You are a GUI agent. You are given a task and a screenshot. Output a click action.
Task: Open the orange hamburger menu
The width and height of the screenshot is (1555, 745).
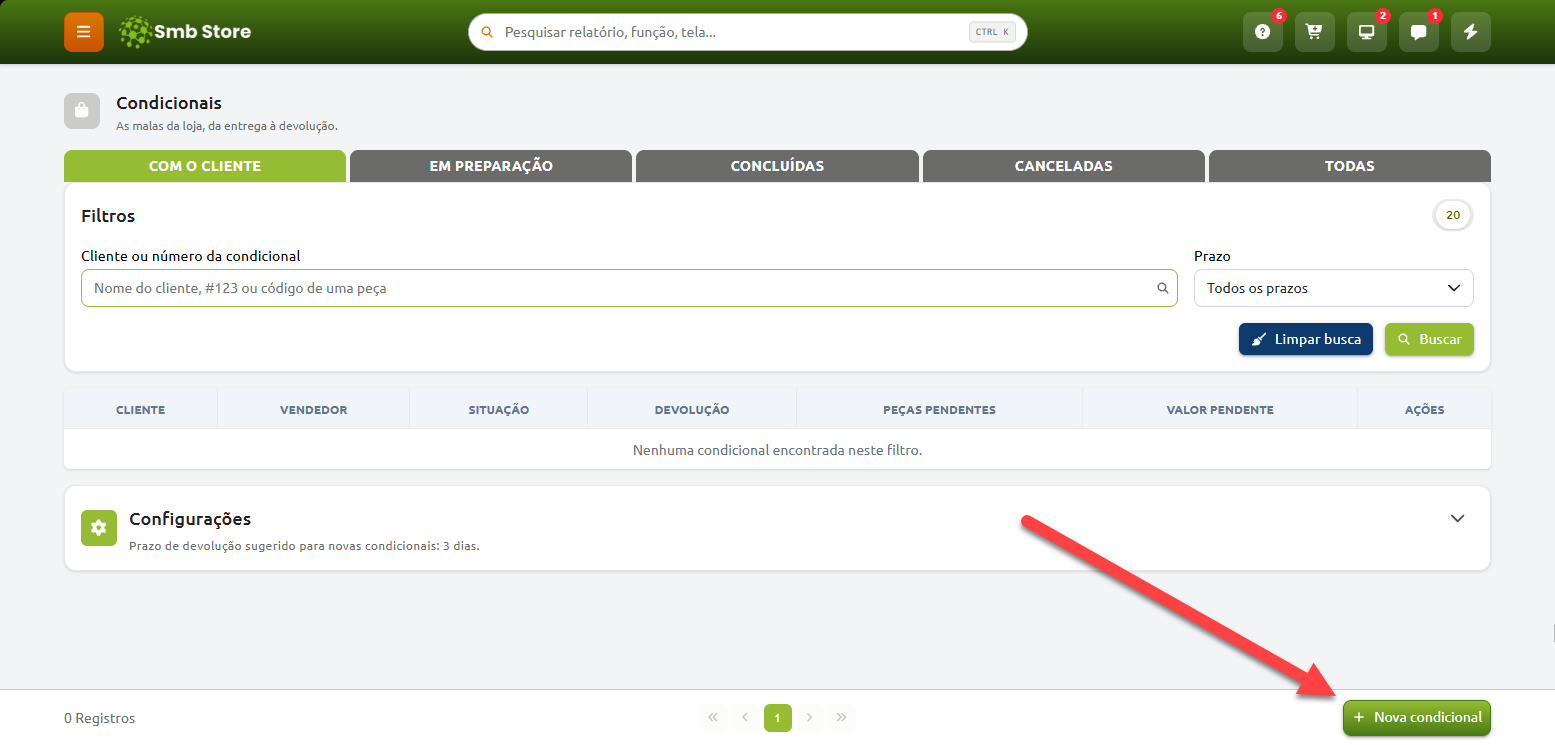[84, 32]
